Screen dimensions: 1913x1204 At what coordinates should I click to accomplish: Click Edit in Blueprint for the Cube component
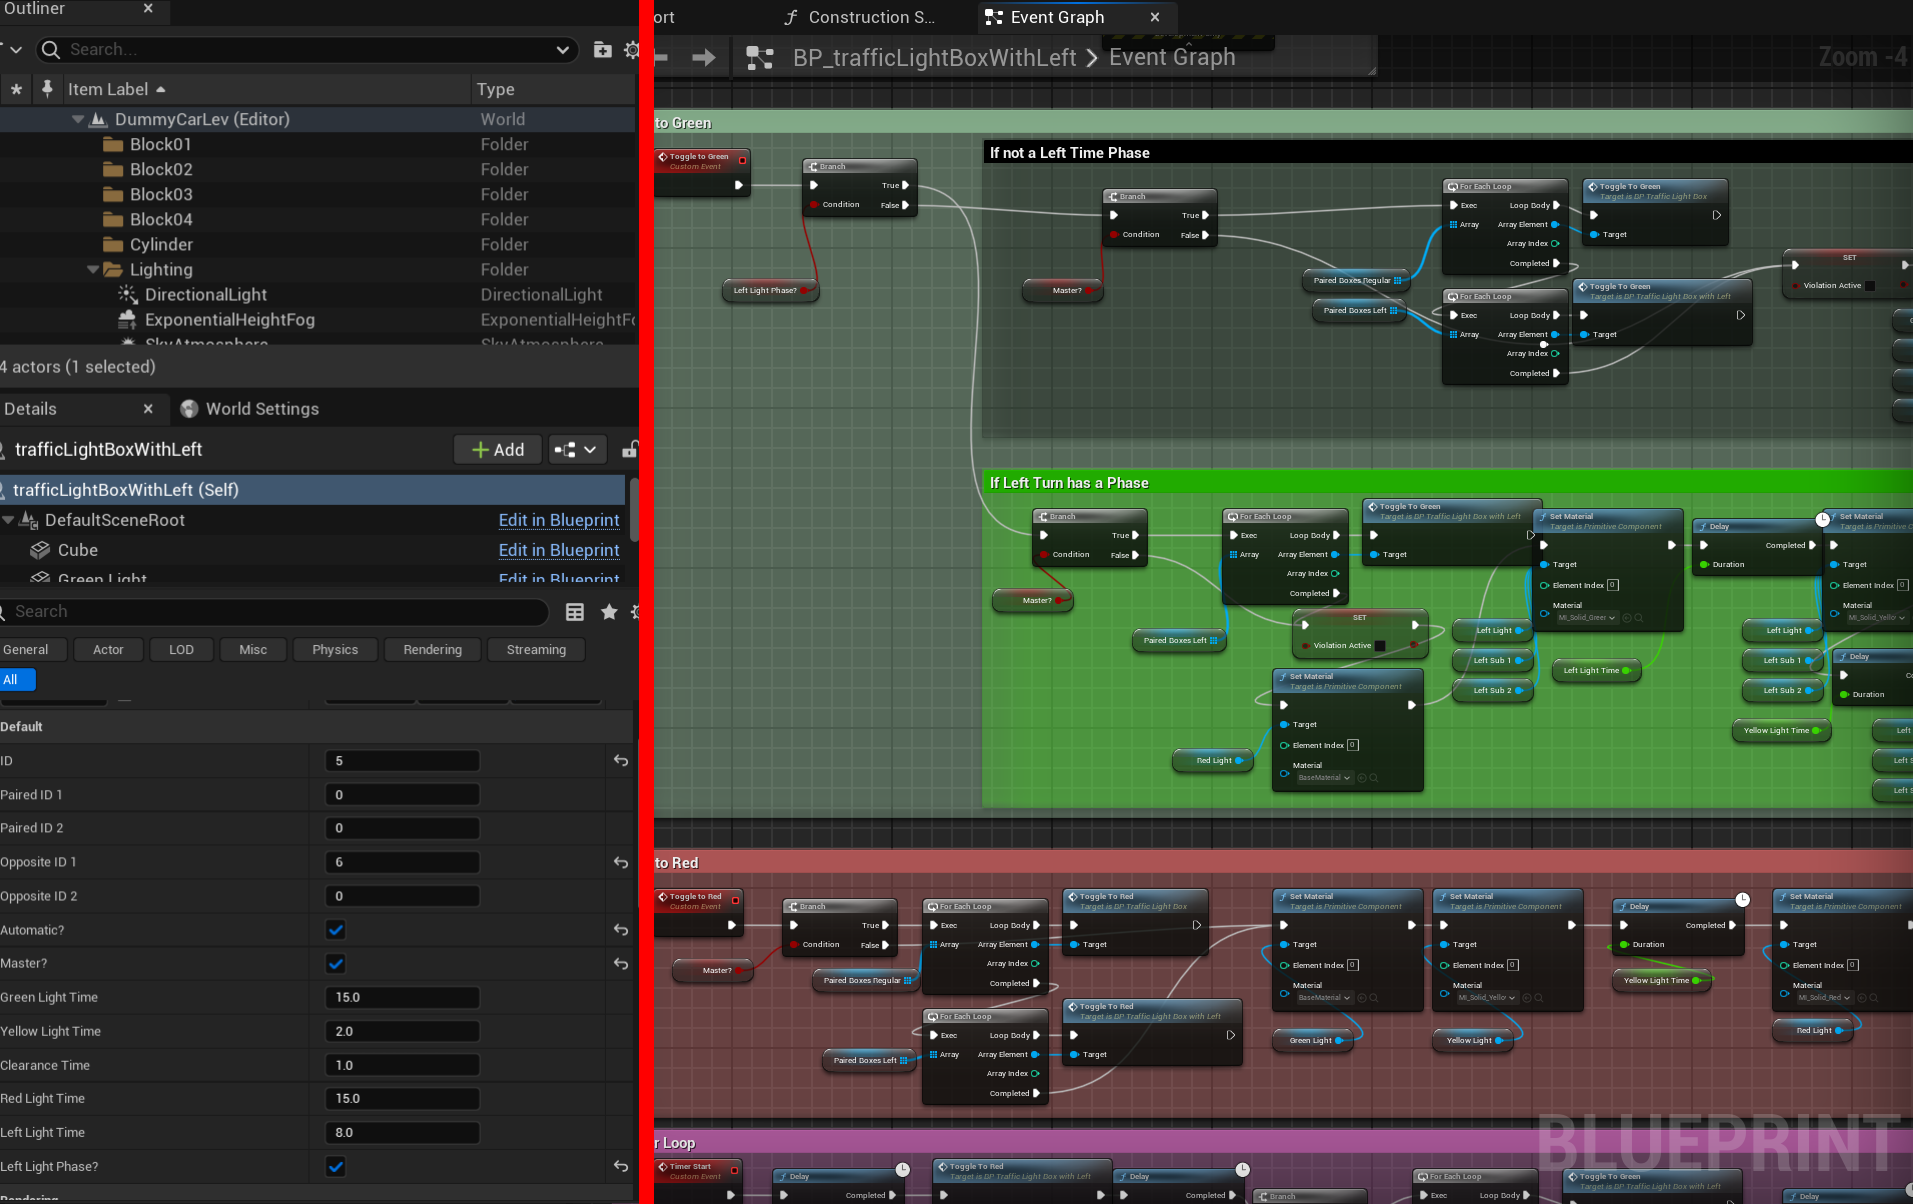click(x=558, y=550)
